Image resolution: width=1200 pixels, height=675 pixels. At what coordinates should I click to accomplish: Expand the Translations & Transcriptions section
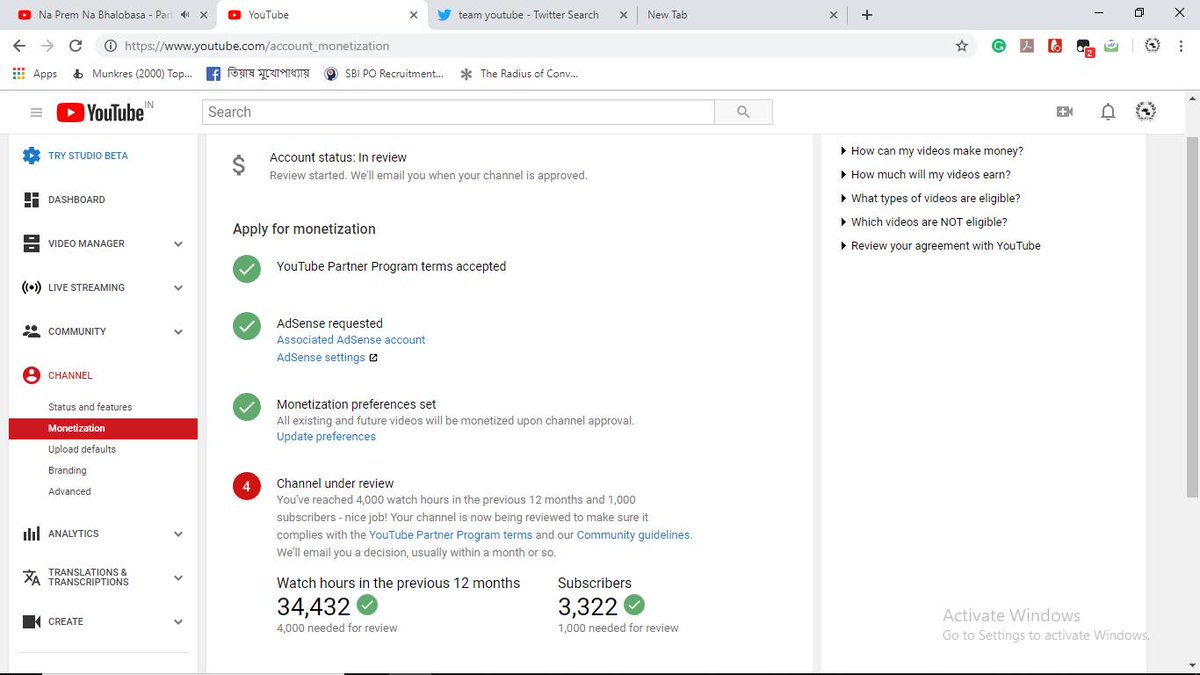coord(178,578)
